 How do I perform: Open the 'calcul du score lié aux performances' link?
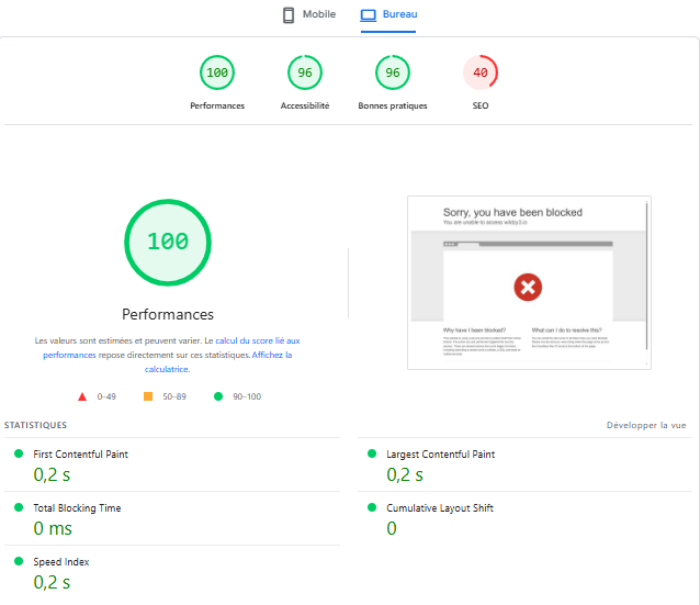257,341
